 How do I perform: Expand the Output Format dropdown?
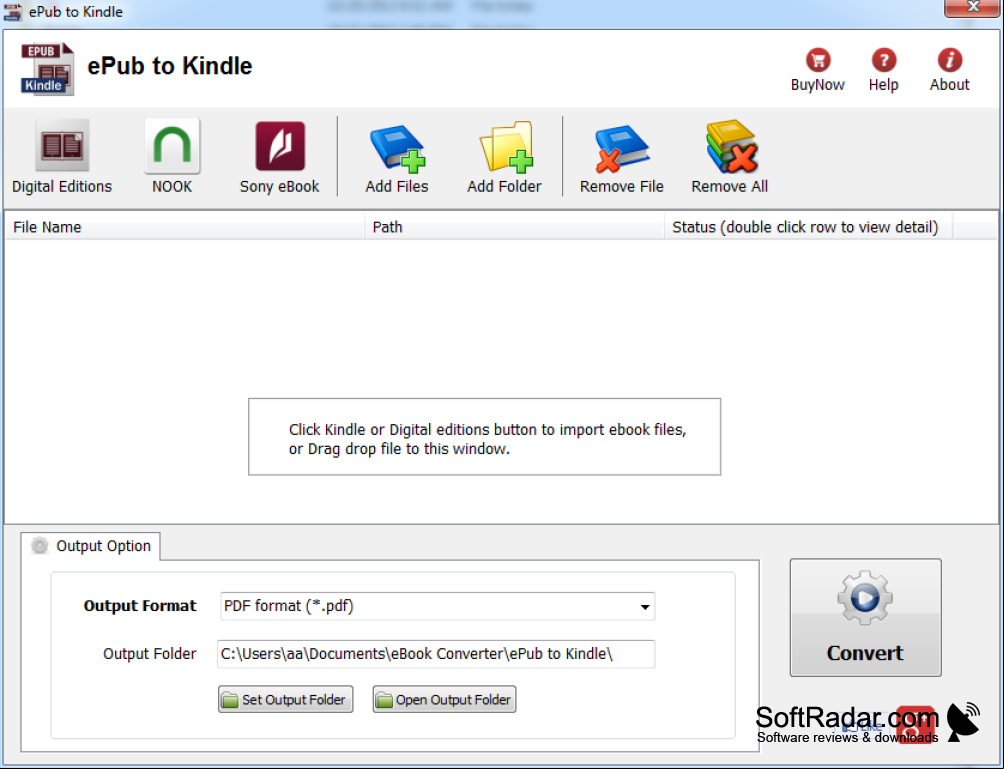click(x=645, y=606)
